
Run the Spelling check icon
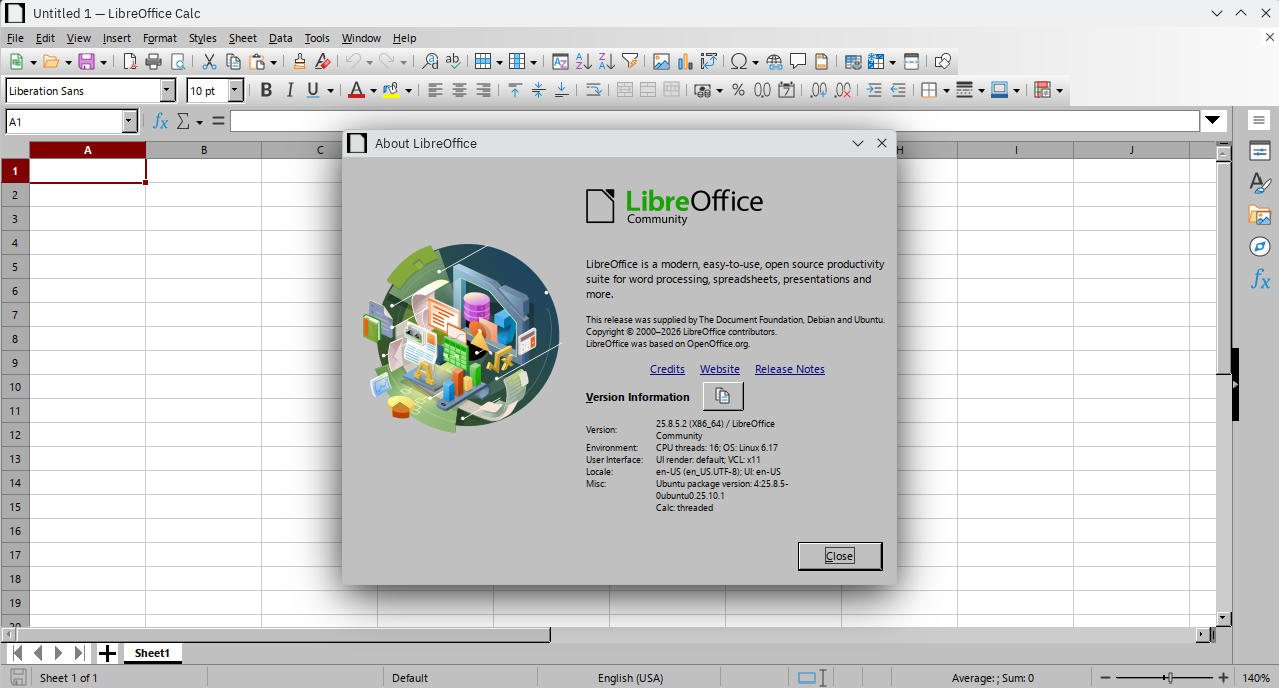tap(454, 62)
